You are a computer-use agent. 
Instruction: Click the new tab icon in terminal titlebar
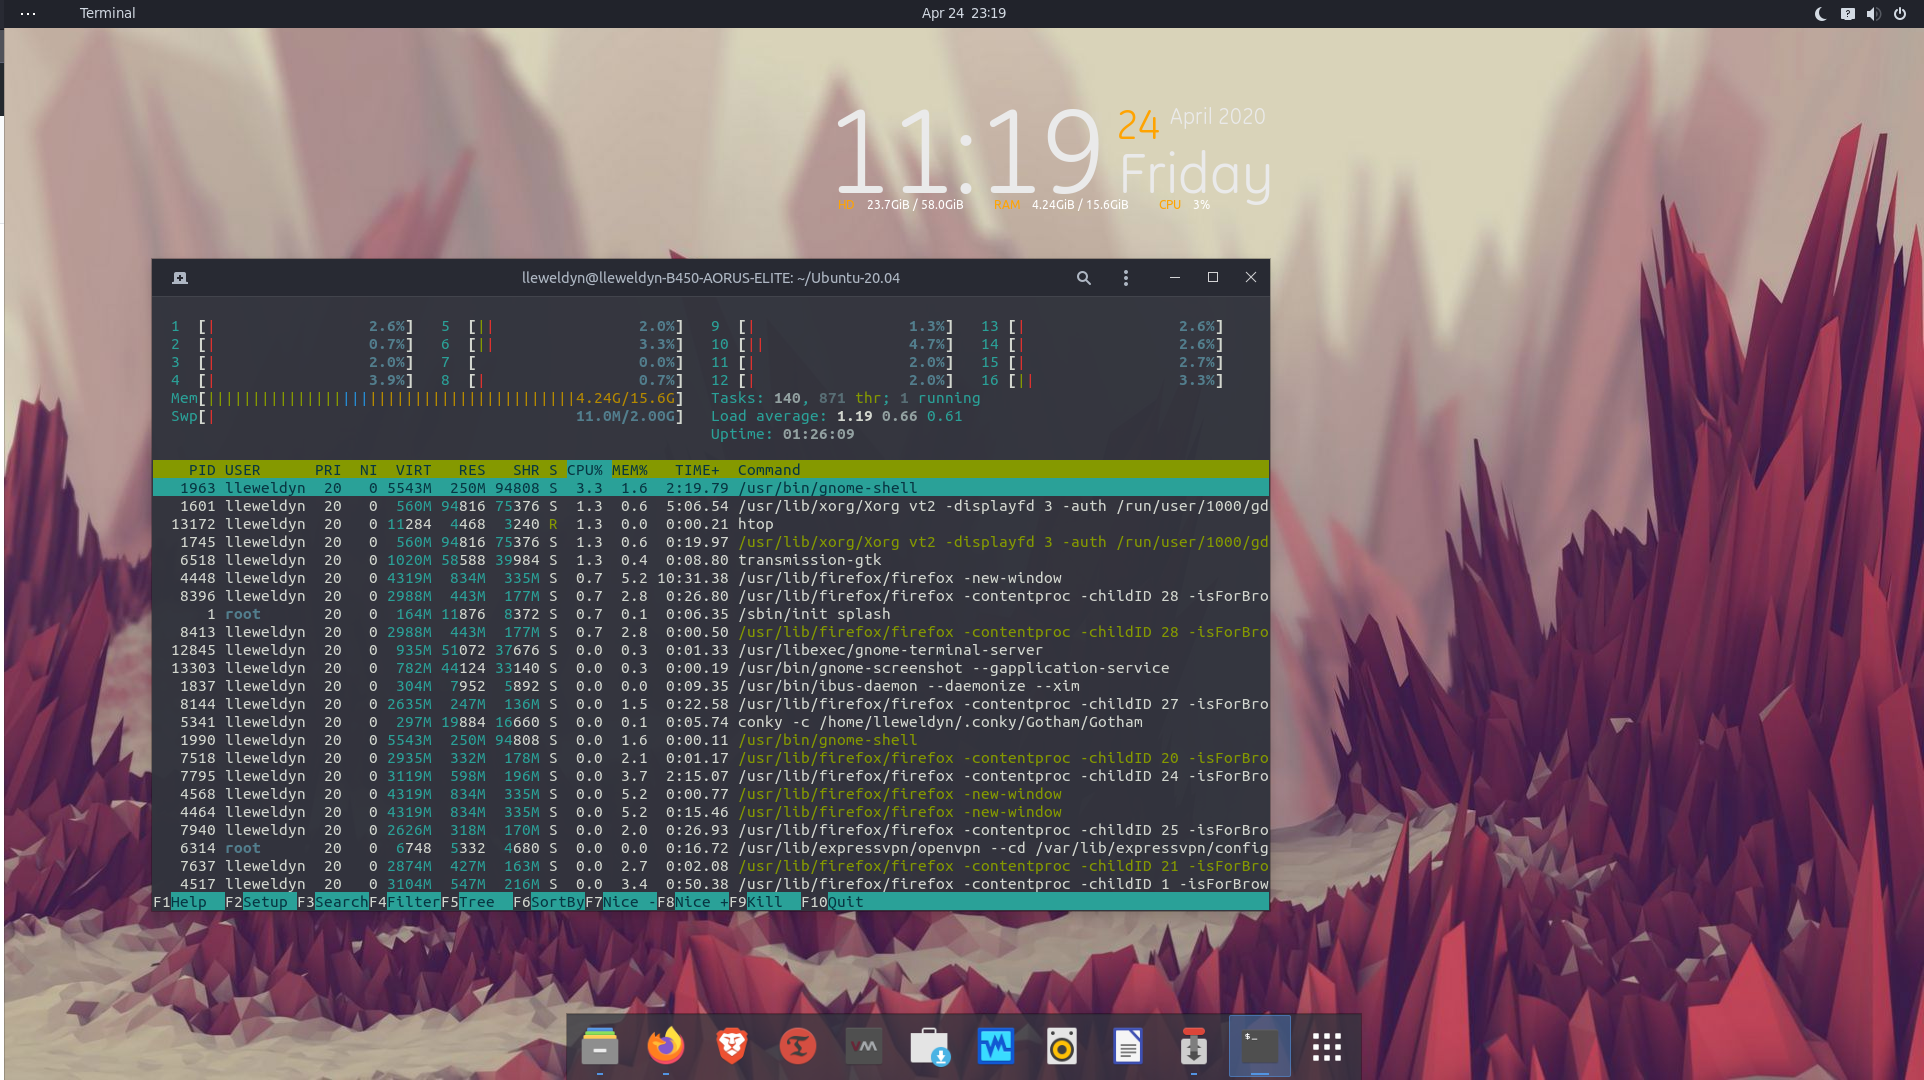tap(180, 278)
